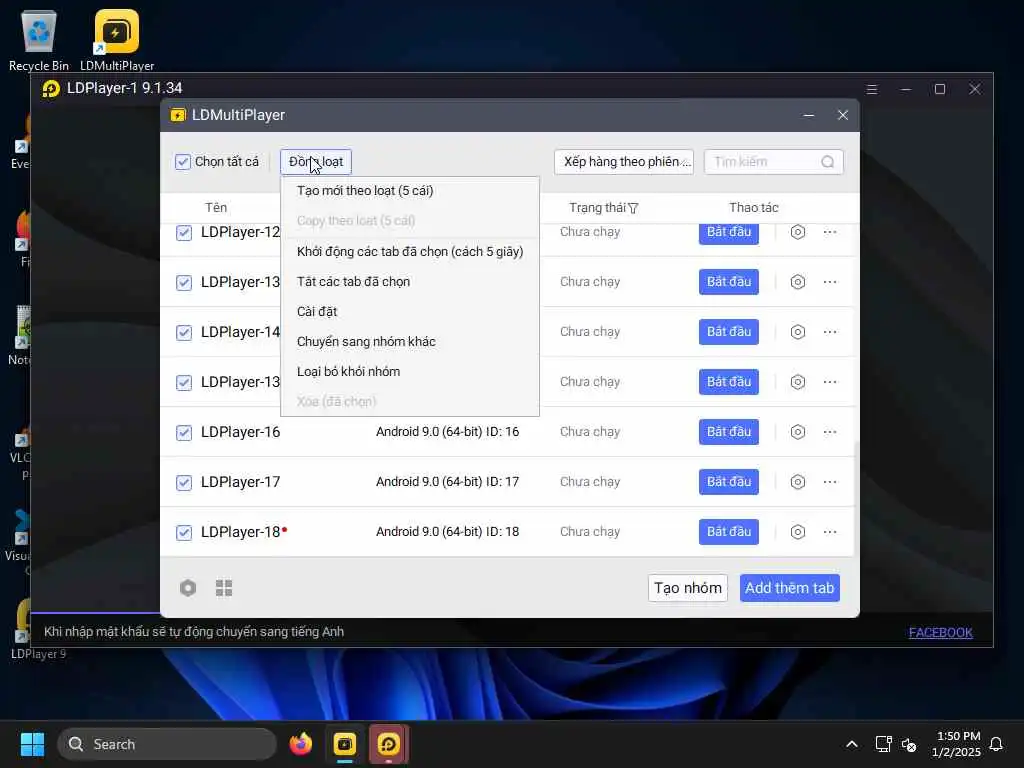This screenshot has height=768, width=1024.
Task: Uncheck Chọn tất cả checkbox
Action: (x=183, y=162)
